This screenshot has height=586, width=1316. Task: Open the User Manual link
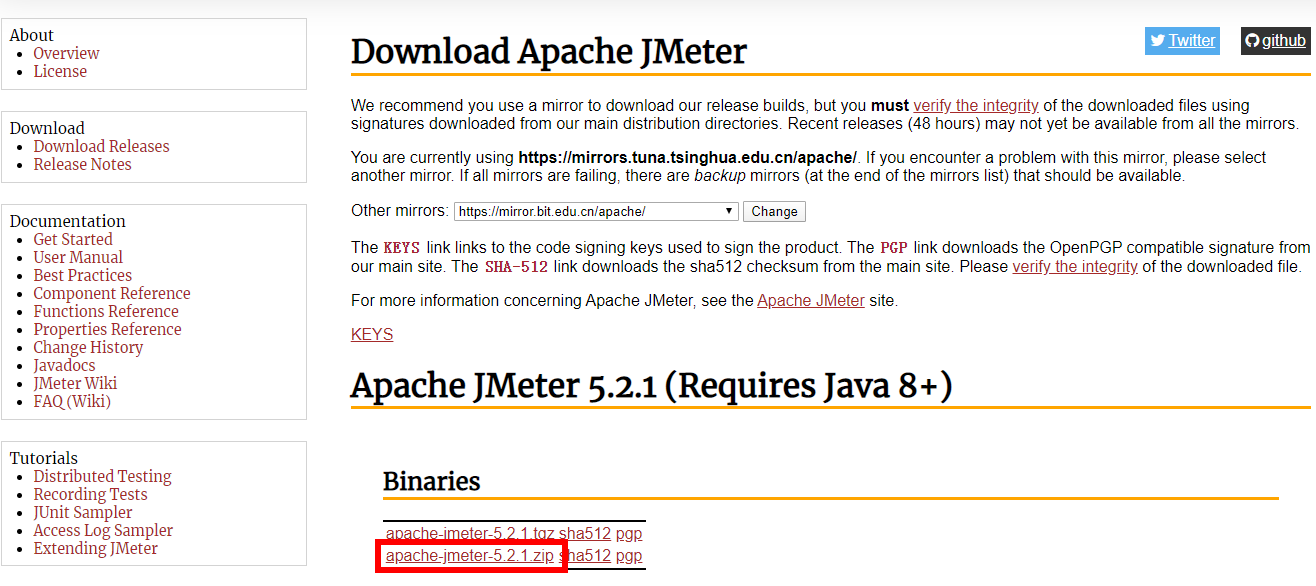(78, 257)
